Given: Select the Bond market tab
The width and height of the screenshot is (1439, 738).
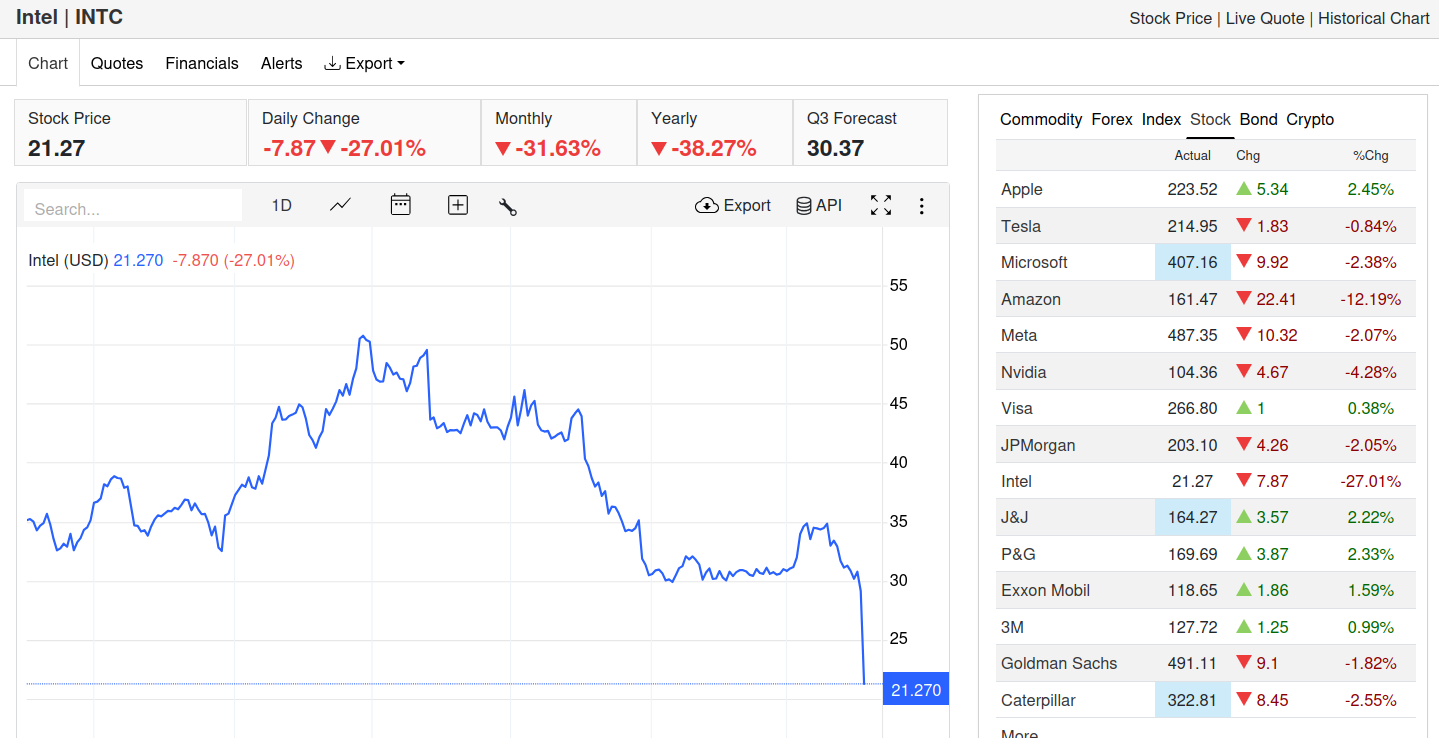Looking at the screenshot, I should [x=1259, y=119].
